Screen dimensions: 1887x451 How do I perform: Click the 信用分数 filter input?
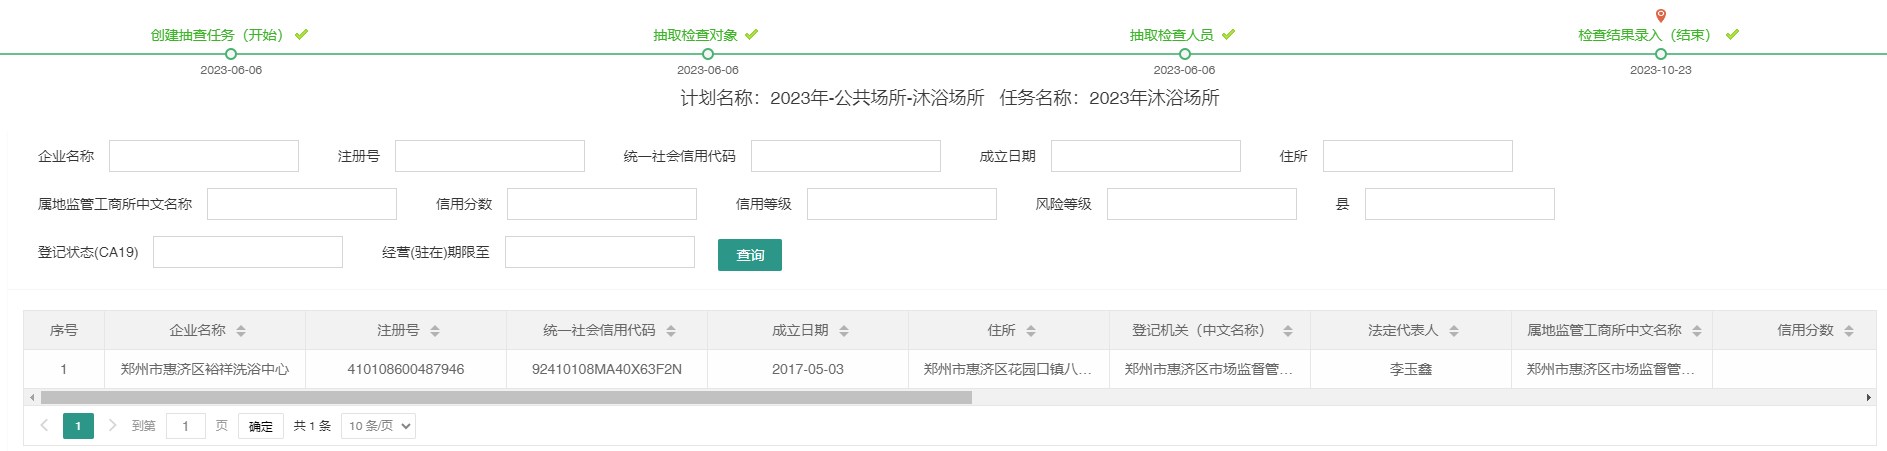pyautogui.click(x=602, y=204)
